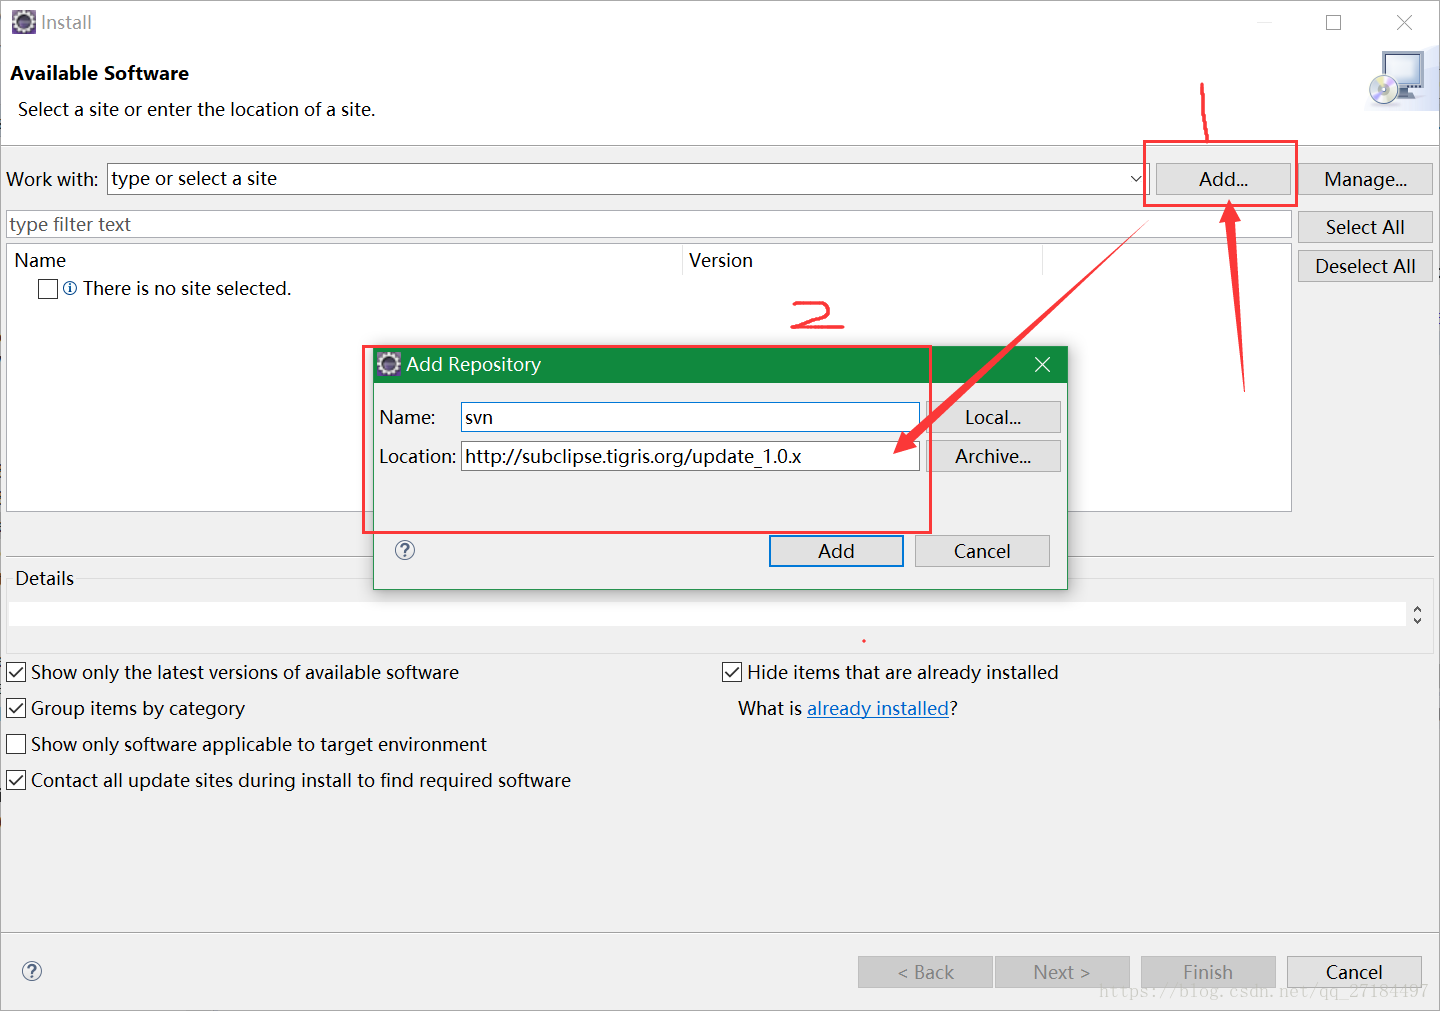Click the Eclipse icon in Install title bar
The image size is (1440, 1011).
(x=22, y=21)
